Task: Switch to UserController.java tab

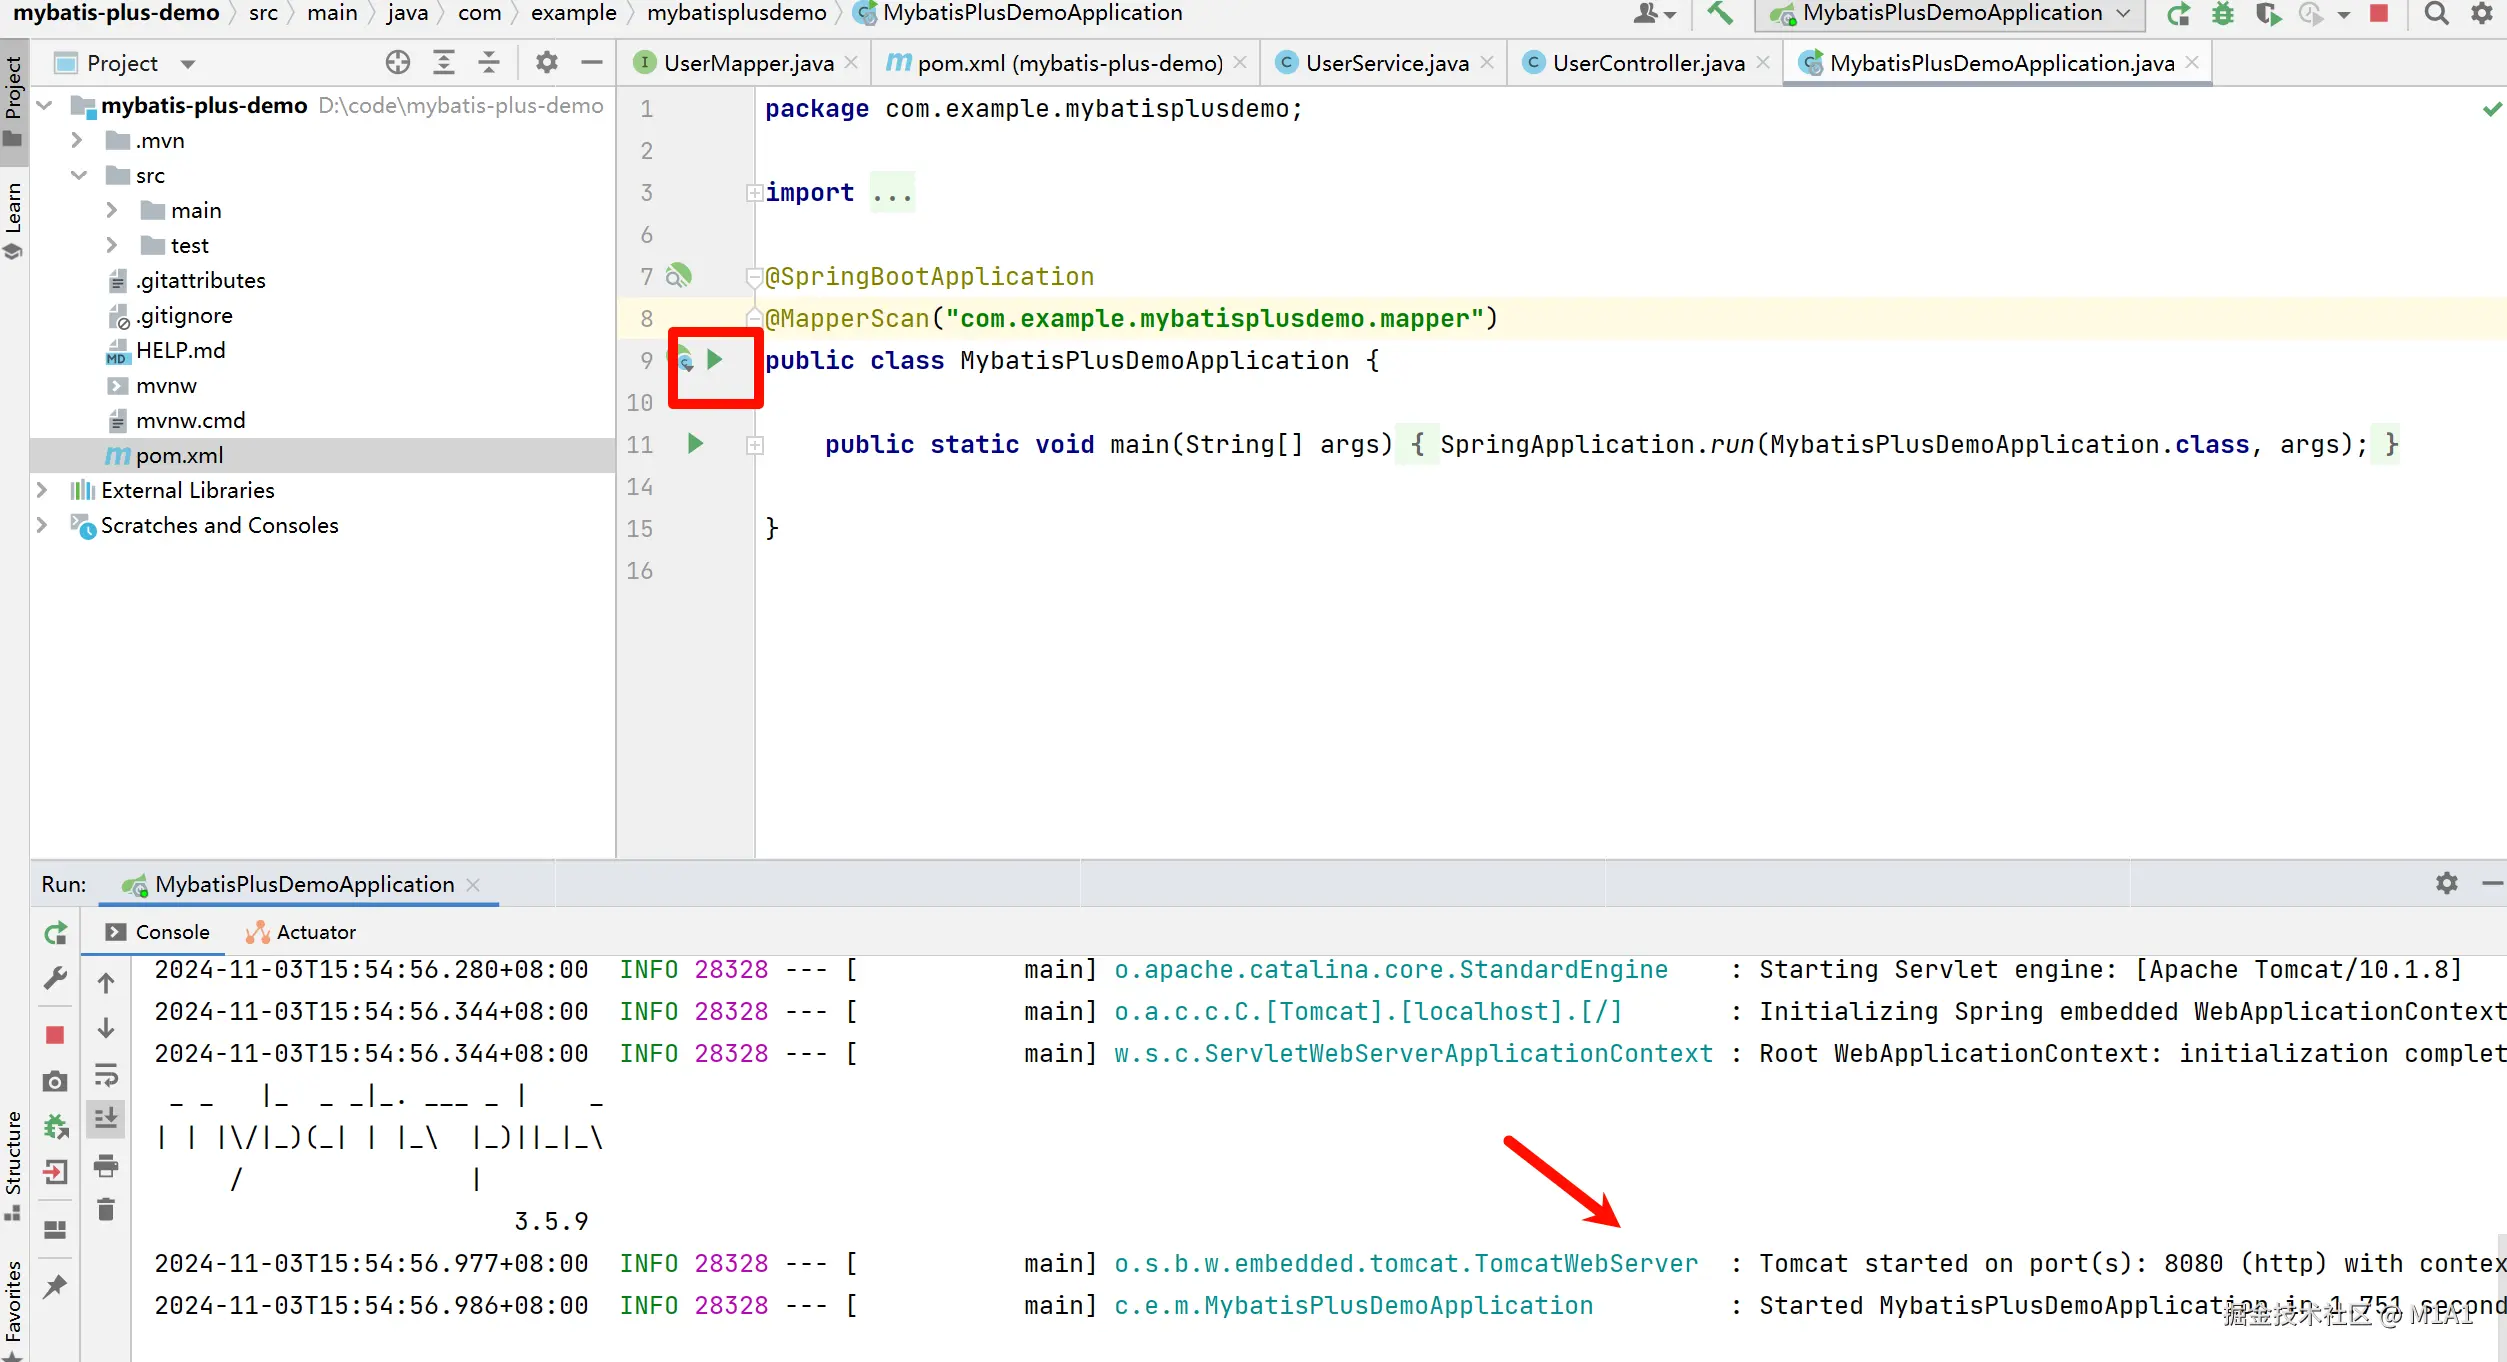Action: click(1647, 63)
